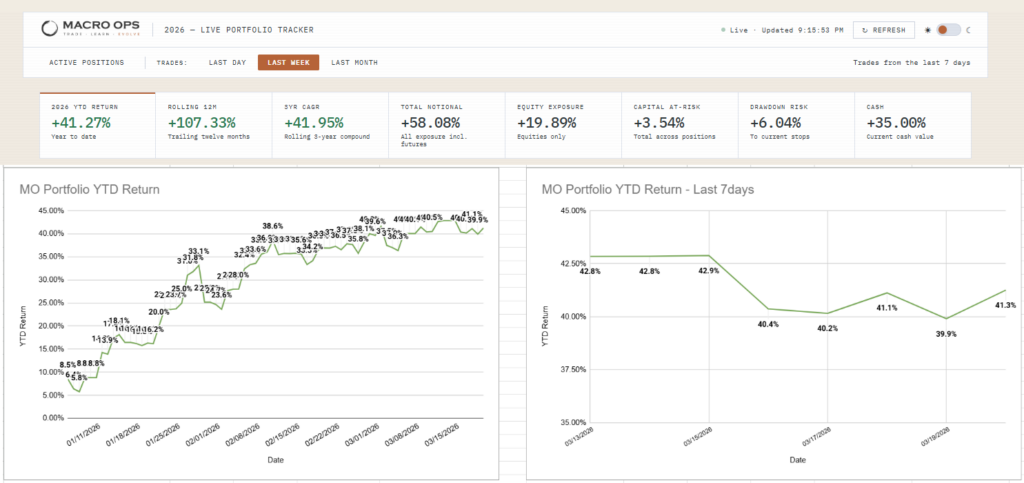Click the 39.9% point on 7-day chart

[946, 319]
